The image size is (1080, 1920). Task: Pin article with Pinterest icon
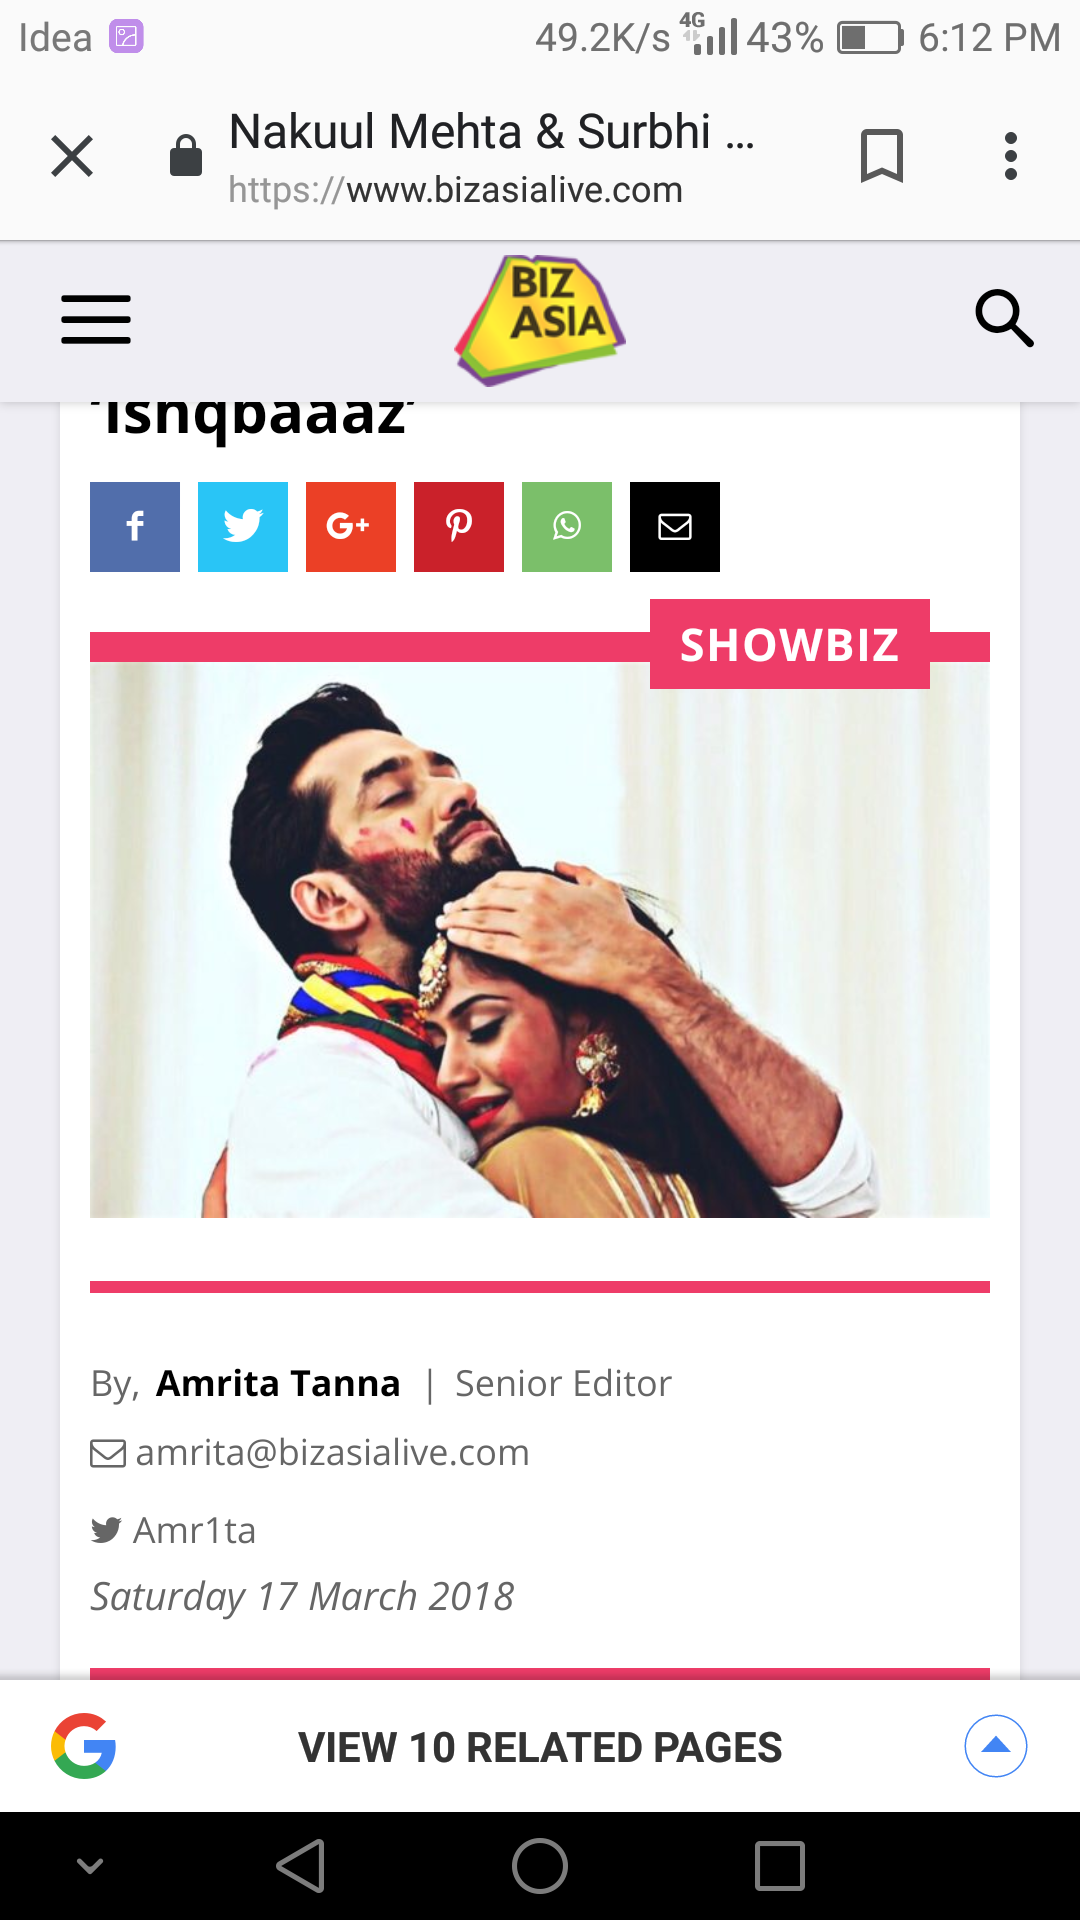coord(459,527)
